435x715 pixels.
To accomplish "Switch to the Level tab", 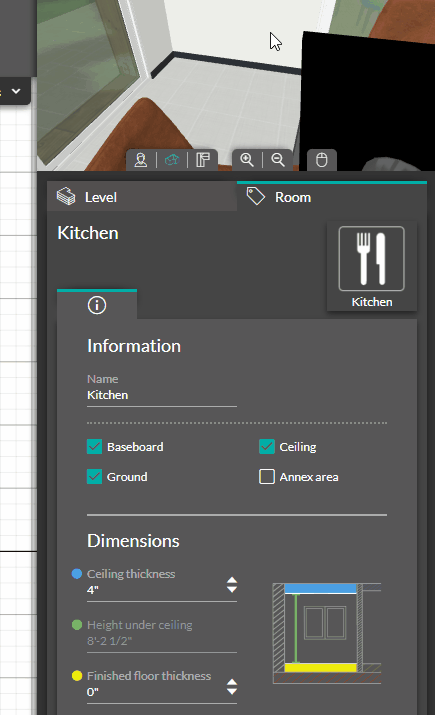I will pyautogui.click(x=142, y=197).
